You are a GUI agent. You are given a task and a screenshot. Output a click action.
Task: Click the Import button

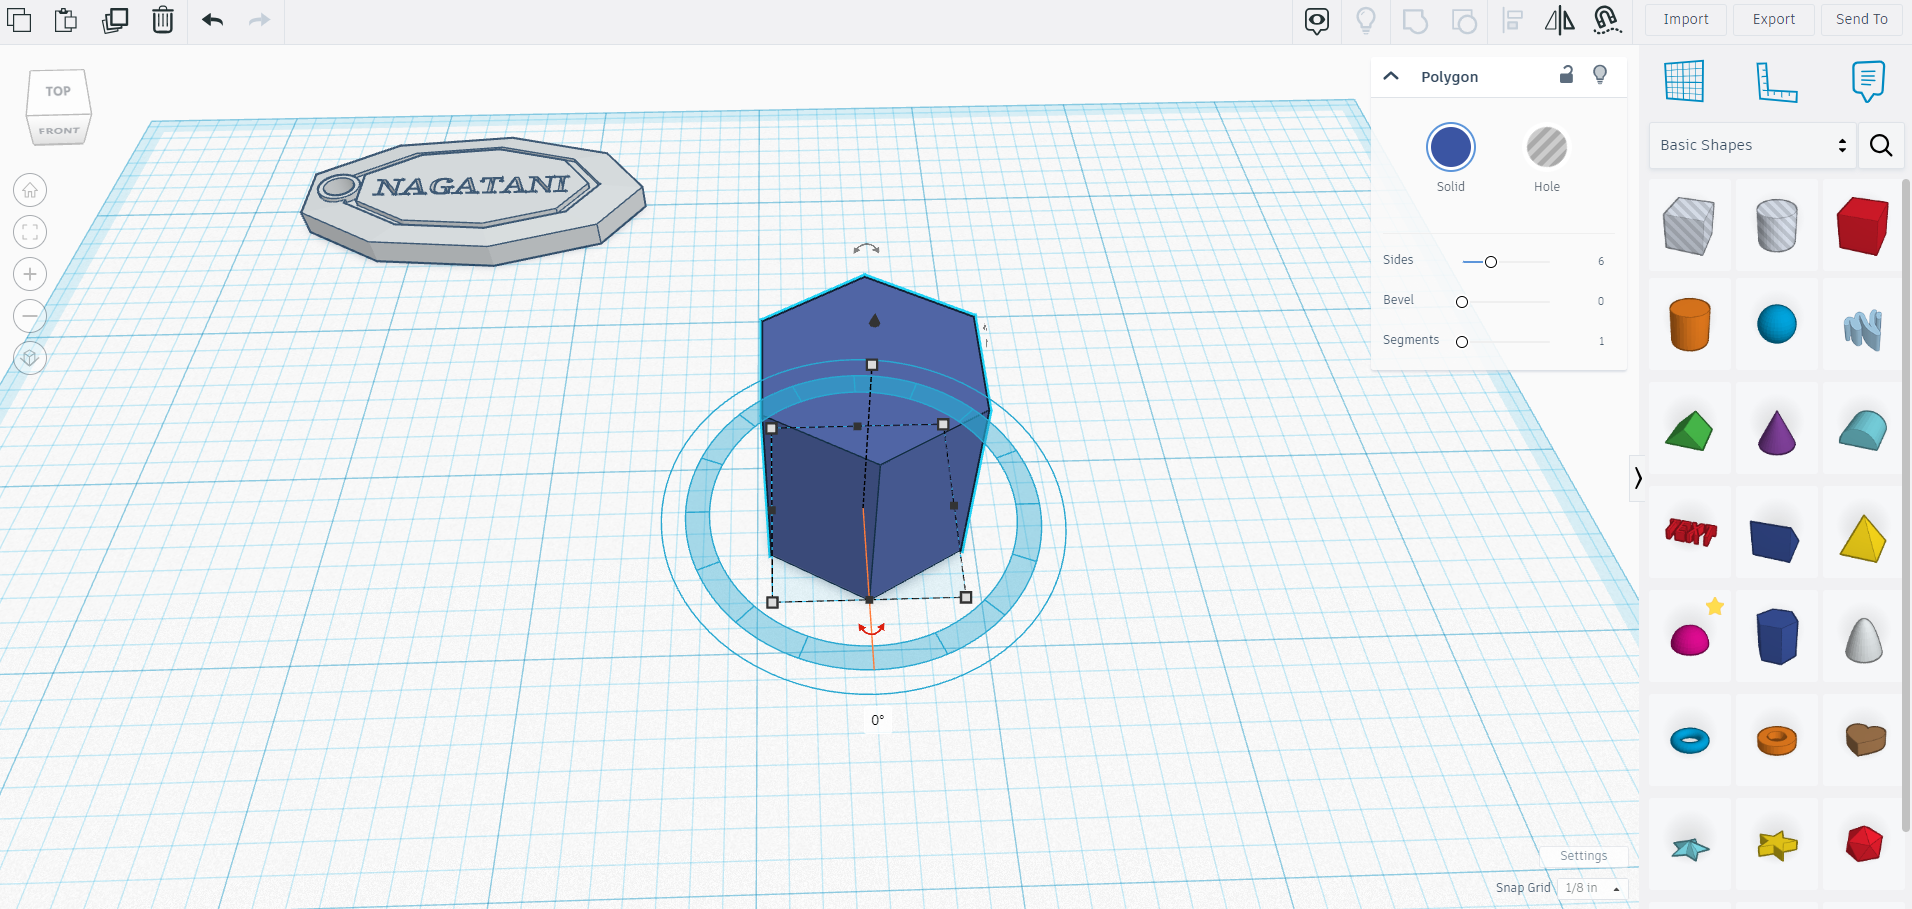1685,19
